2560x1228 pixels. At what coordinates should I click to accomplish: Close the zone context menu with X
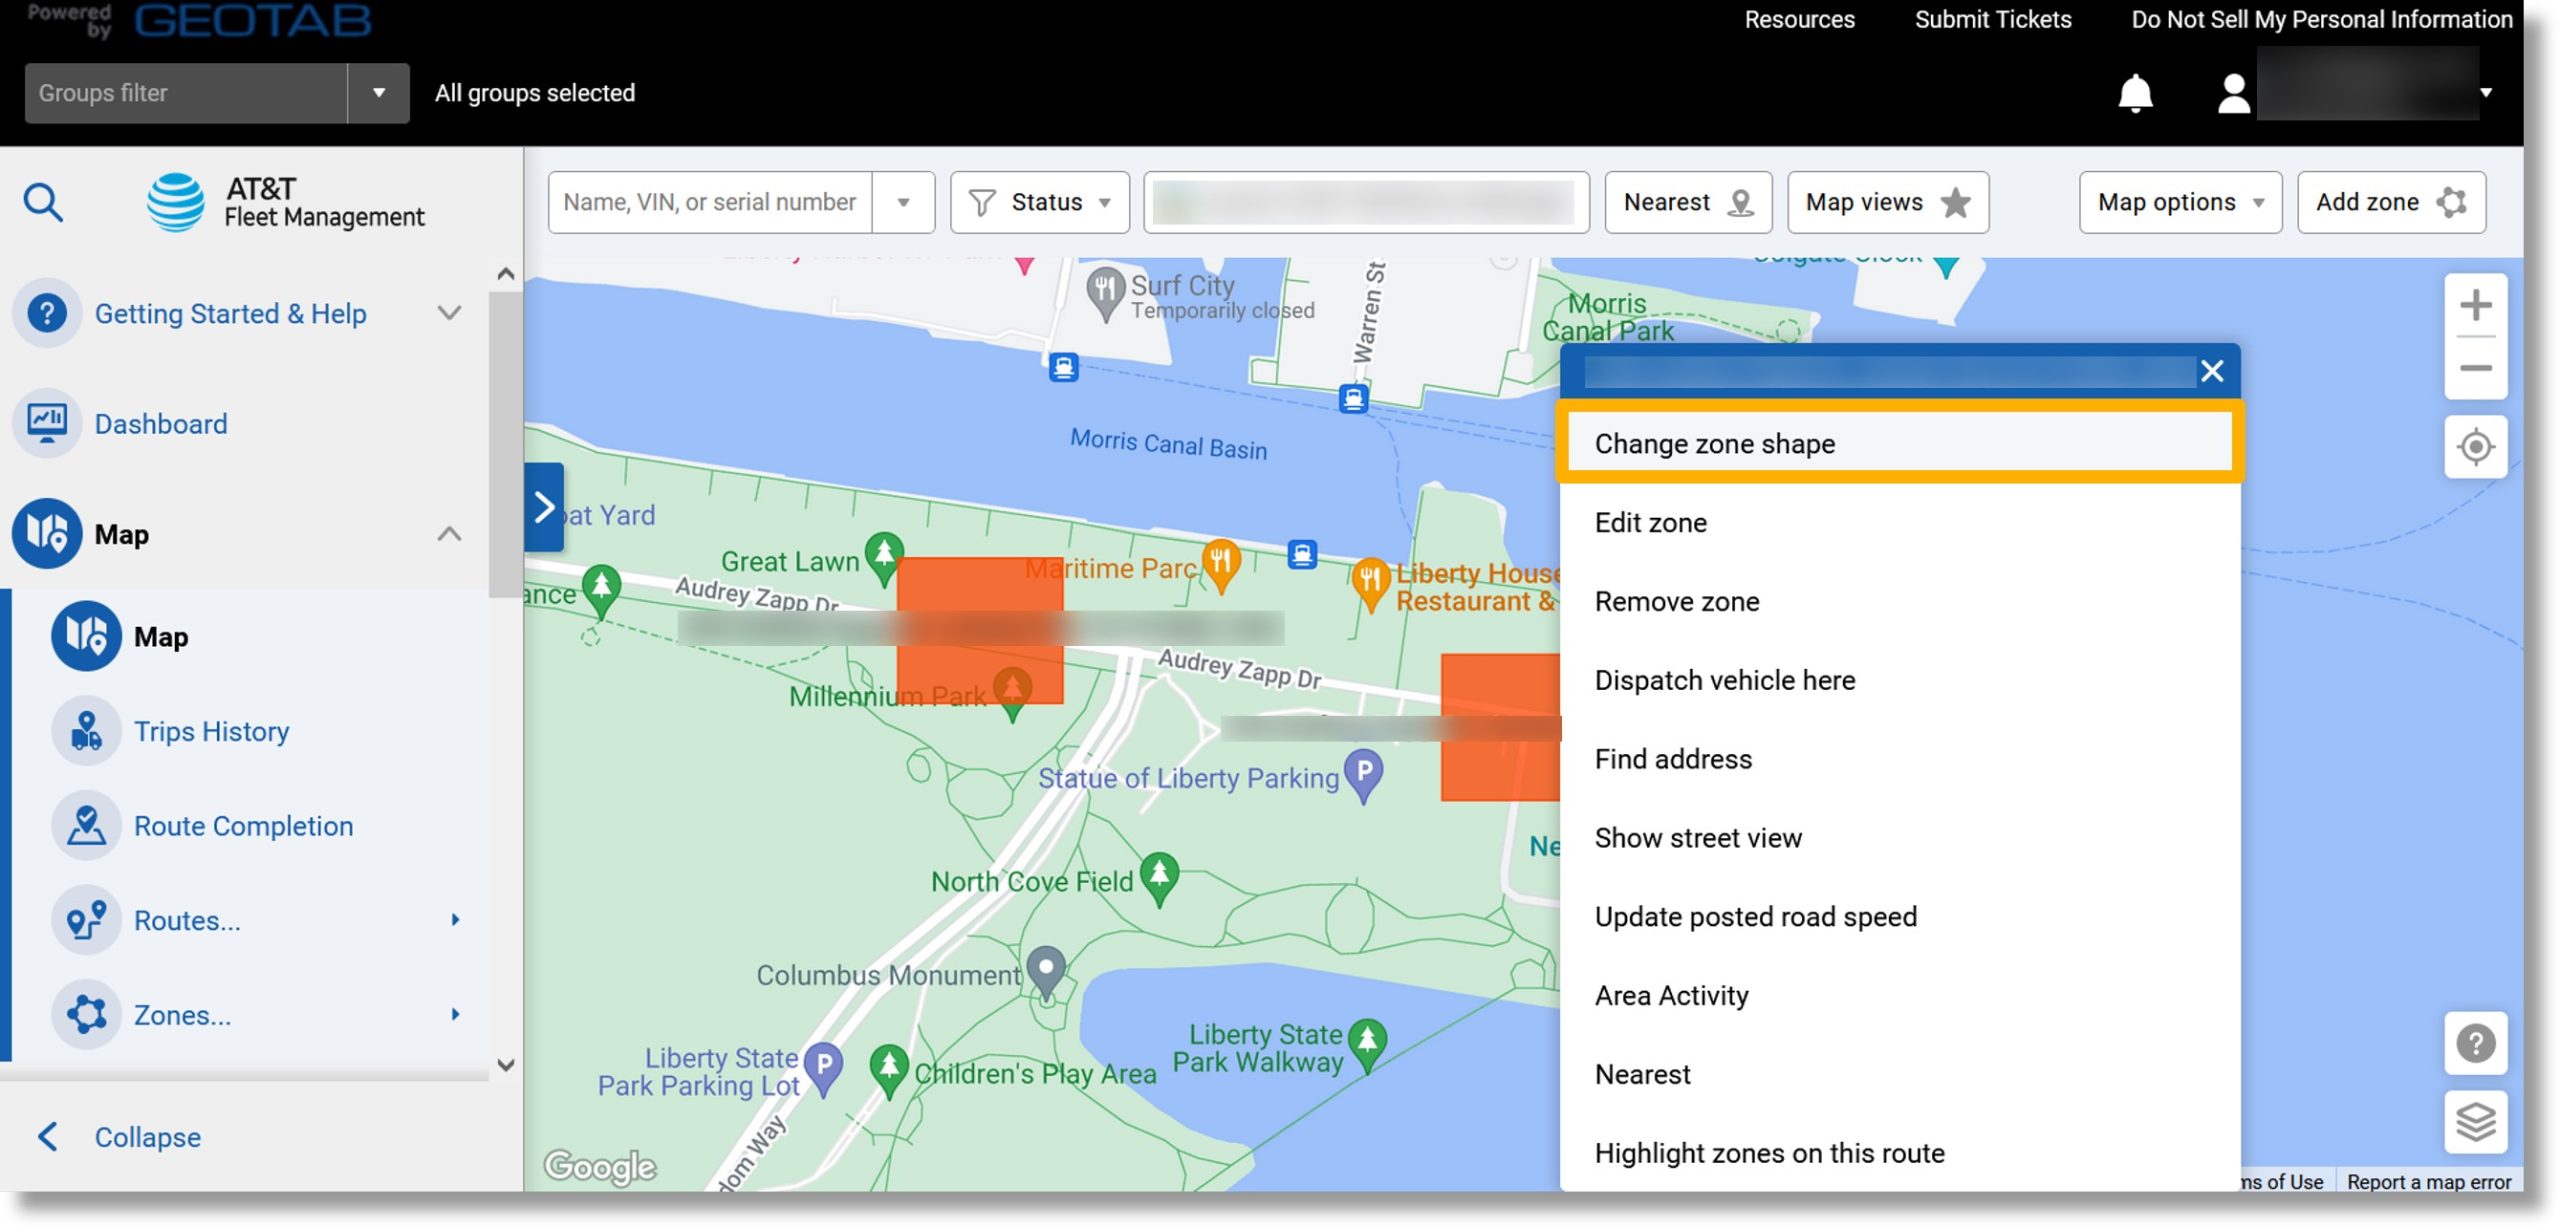click(x=2211, y=371)
